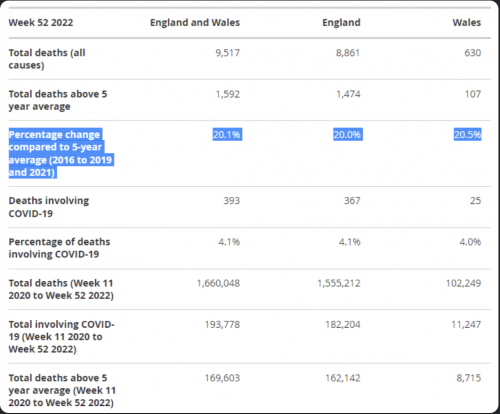Click highlighted 'Percentage change compared to 5-year average' label

tap(61, 153)
